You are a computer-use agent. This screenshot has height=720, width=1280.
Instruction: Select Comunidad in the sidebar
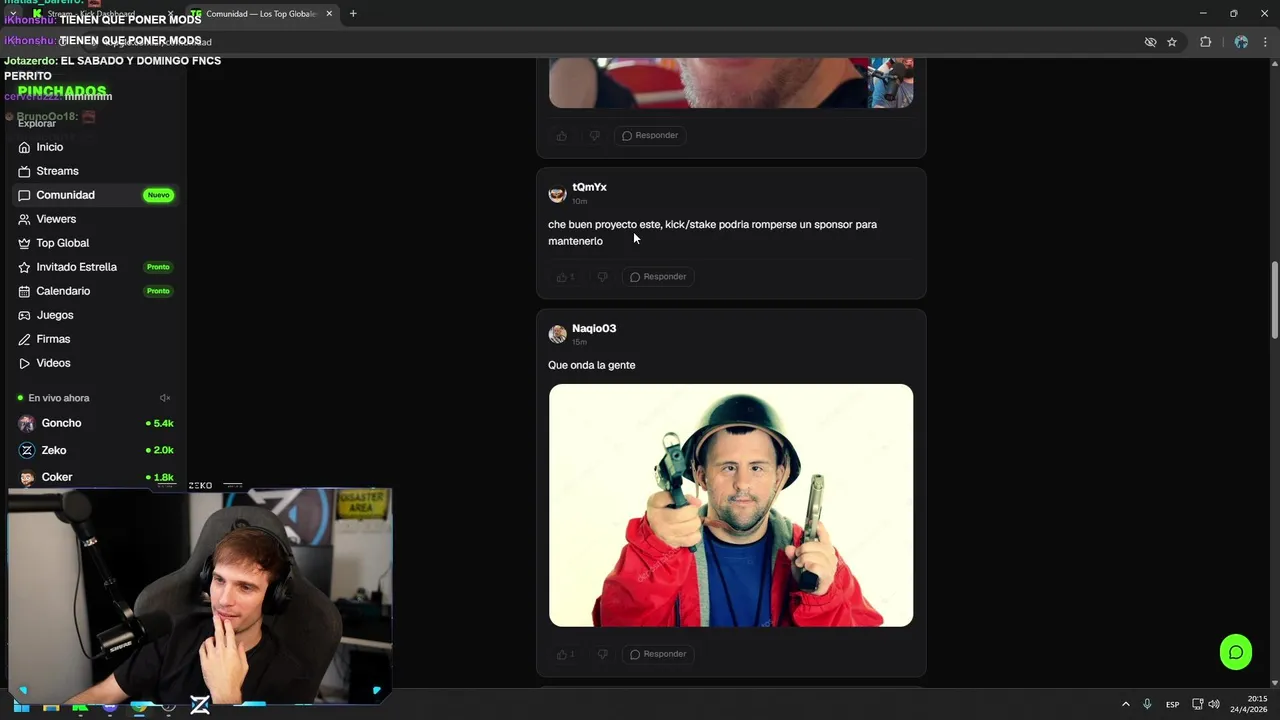(x=95, y=195)
